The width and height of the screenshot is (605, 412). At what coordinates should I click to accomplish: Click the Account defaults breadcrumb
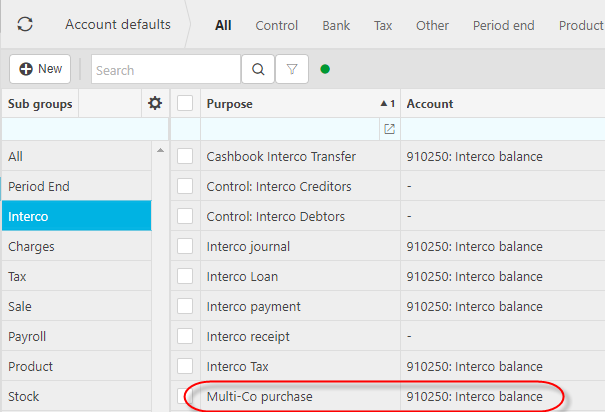pos(117,25)
